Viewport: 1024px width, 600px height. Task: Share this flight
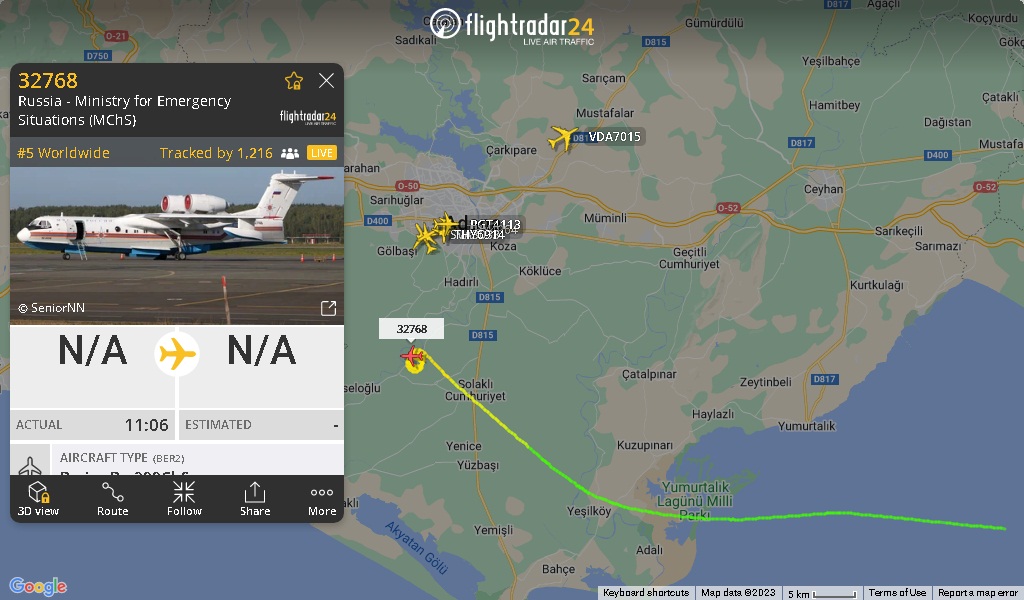[255, 499]
